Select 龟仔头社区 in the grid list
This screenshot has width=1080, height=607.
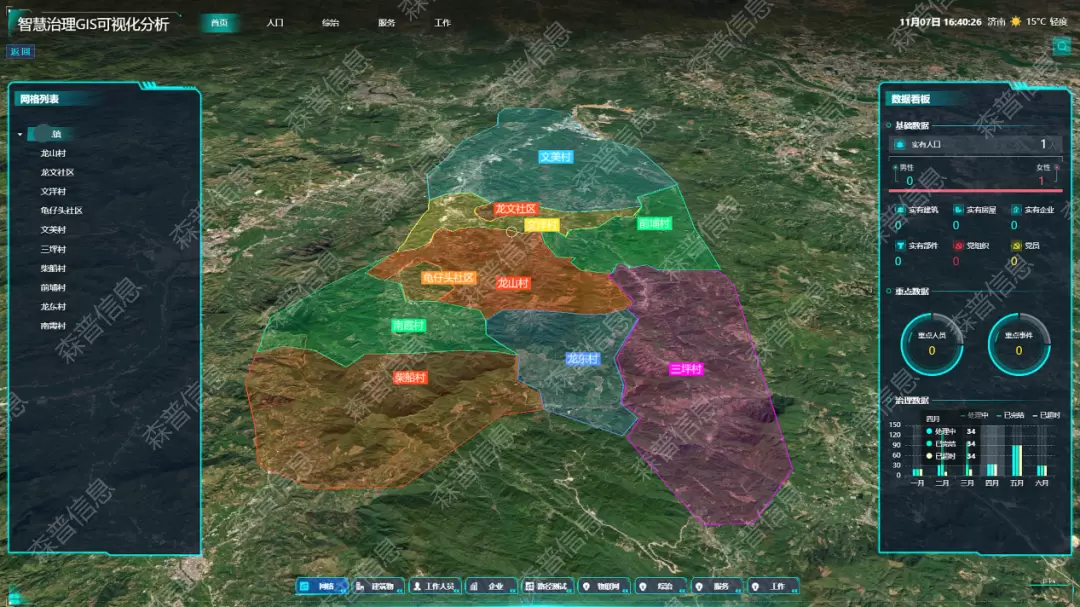point(61,211)
